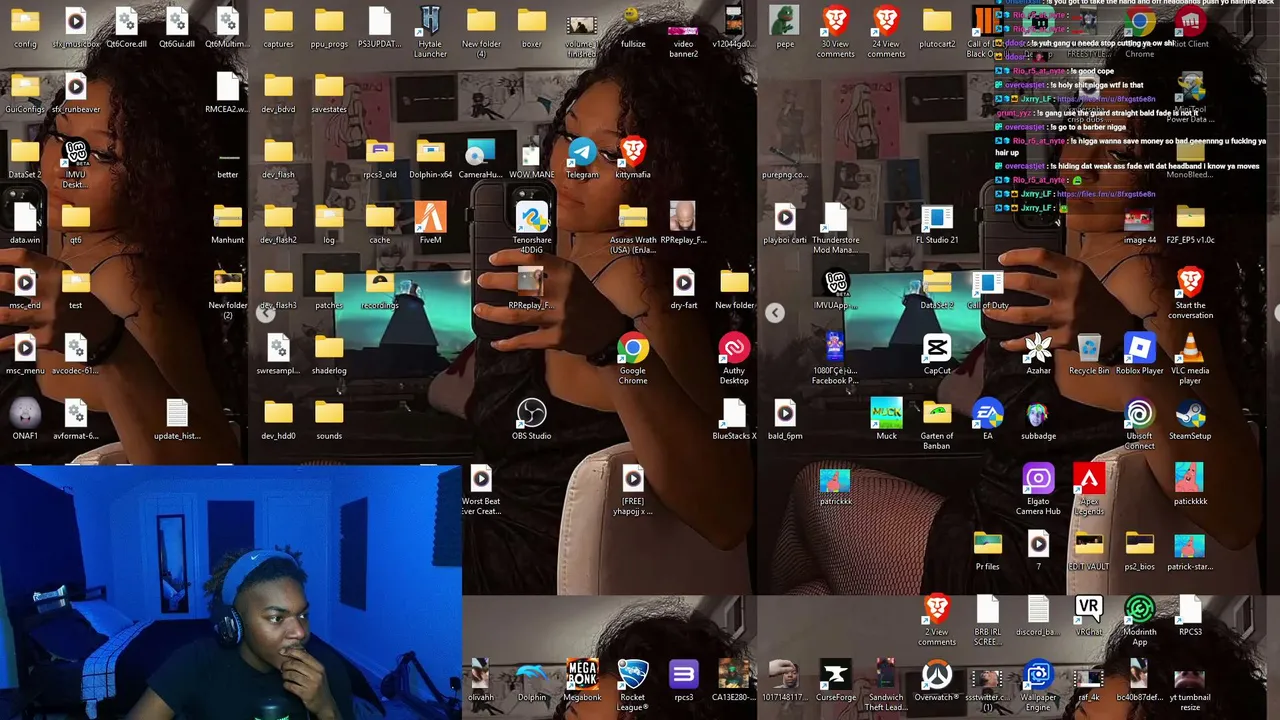Open Sandwich Theft Leader game icon
1280x720 pixels.
click(x=886, y=675)
